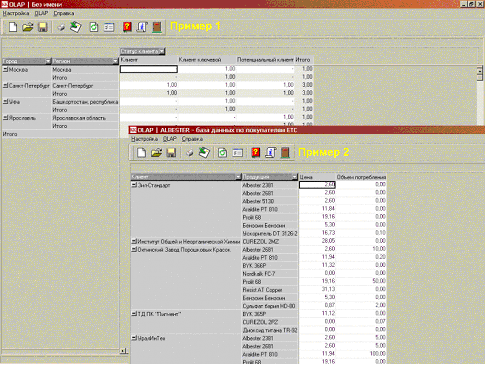486x365 pixels.
Task: Open the Справка menu in the ALBESTER window
Action: [x=192, y=139]
